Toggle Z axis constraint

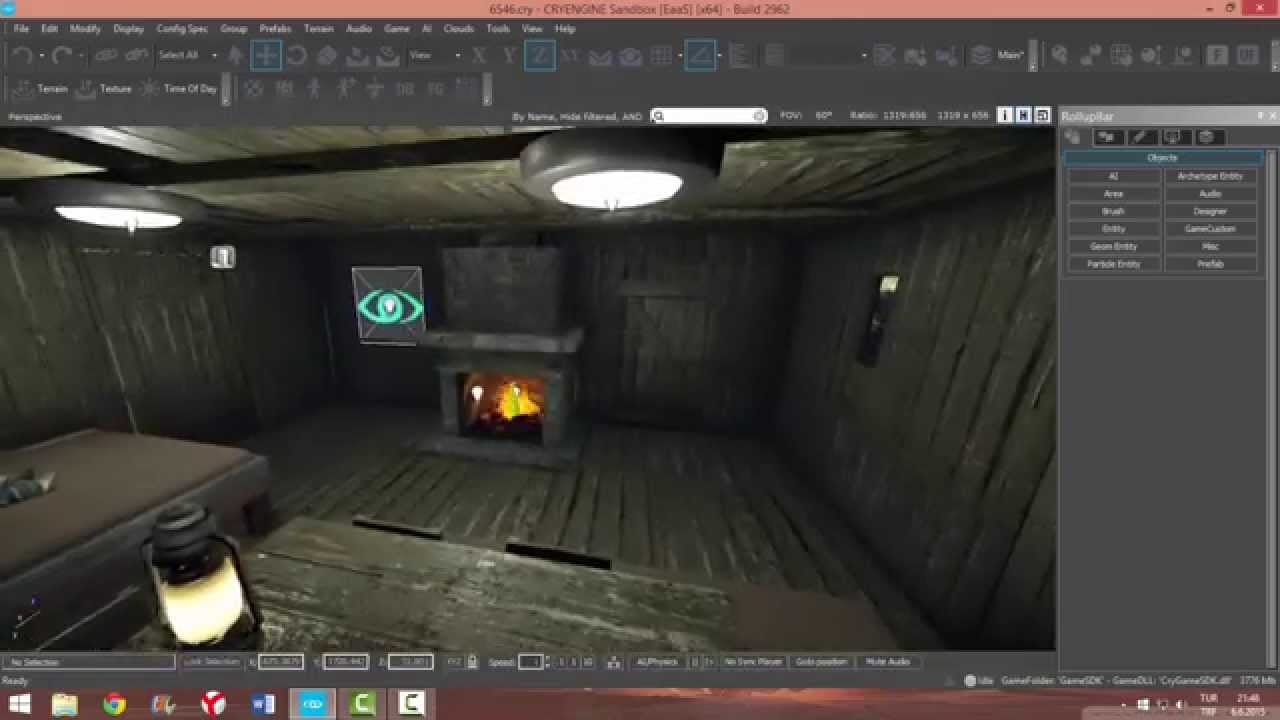[x=539, y=56]
